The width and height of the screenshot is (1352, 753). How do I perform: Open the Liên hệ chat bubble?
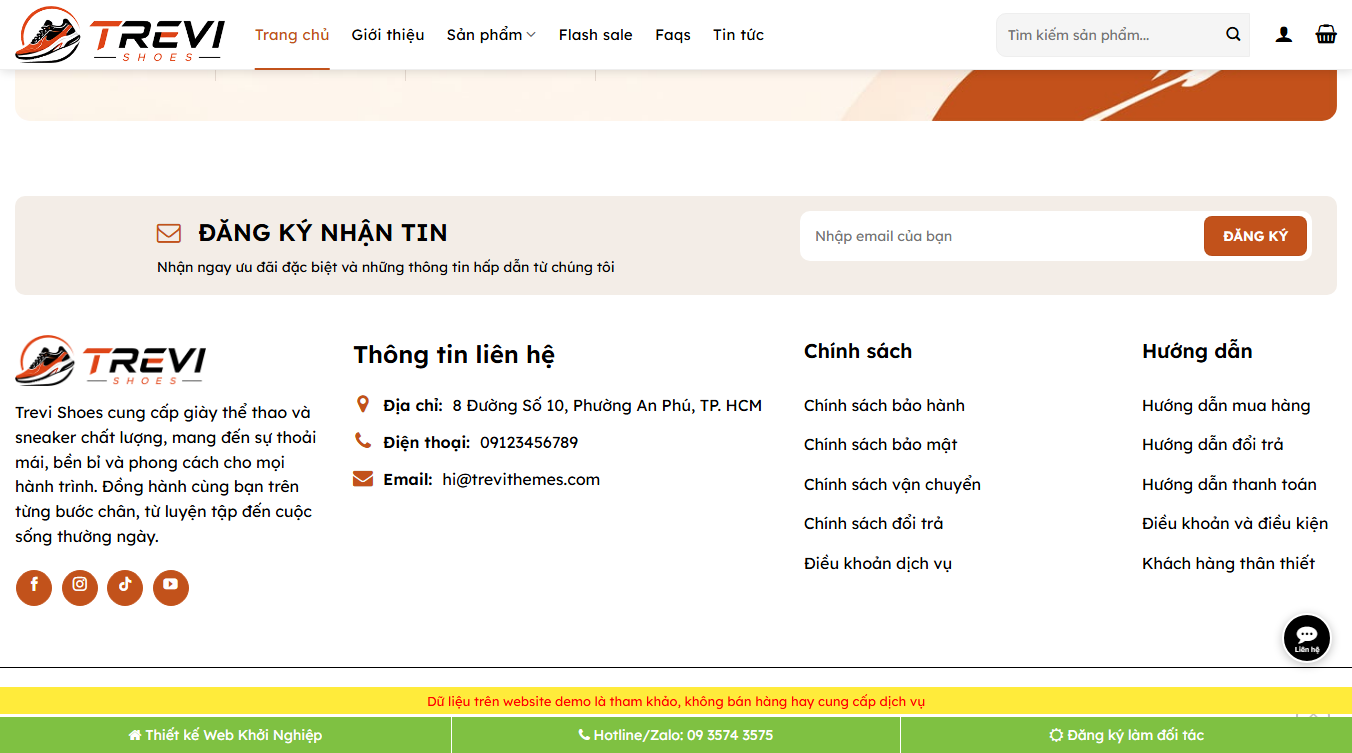tap(1307, 638)
